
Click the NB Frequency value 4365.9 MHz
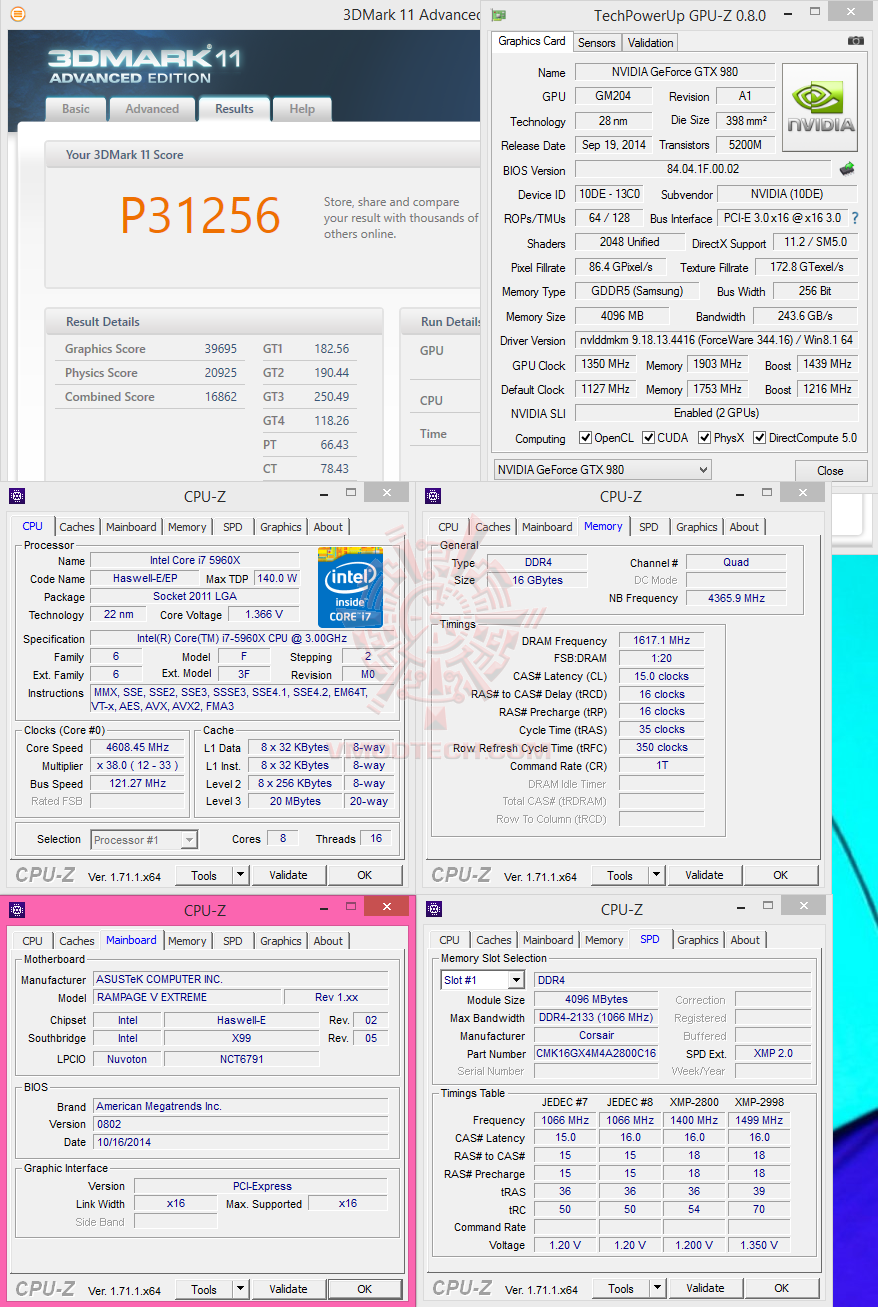point(736,598)
